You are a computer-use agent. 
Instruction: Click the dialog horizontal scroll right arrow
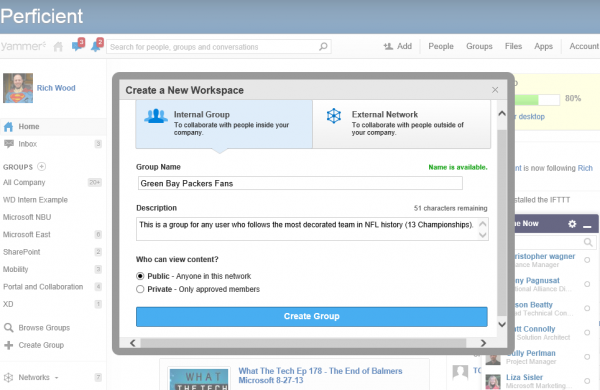click(483, 343)
